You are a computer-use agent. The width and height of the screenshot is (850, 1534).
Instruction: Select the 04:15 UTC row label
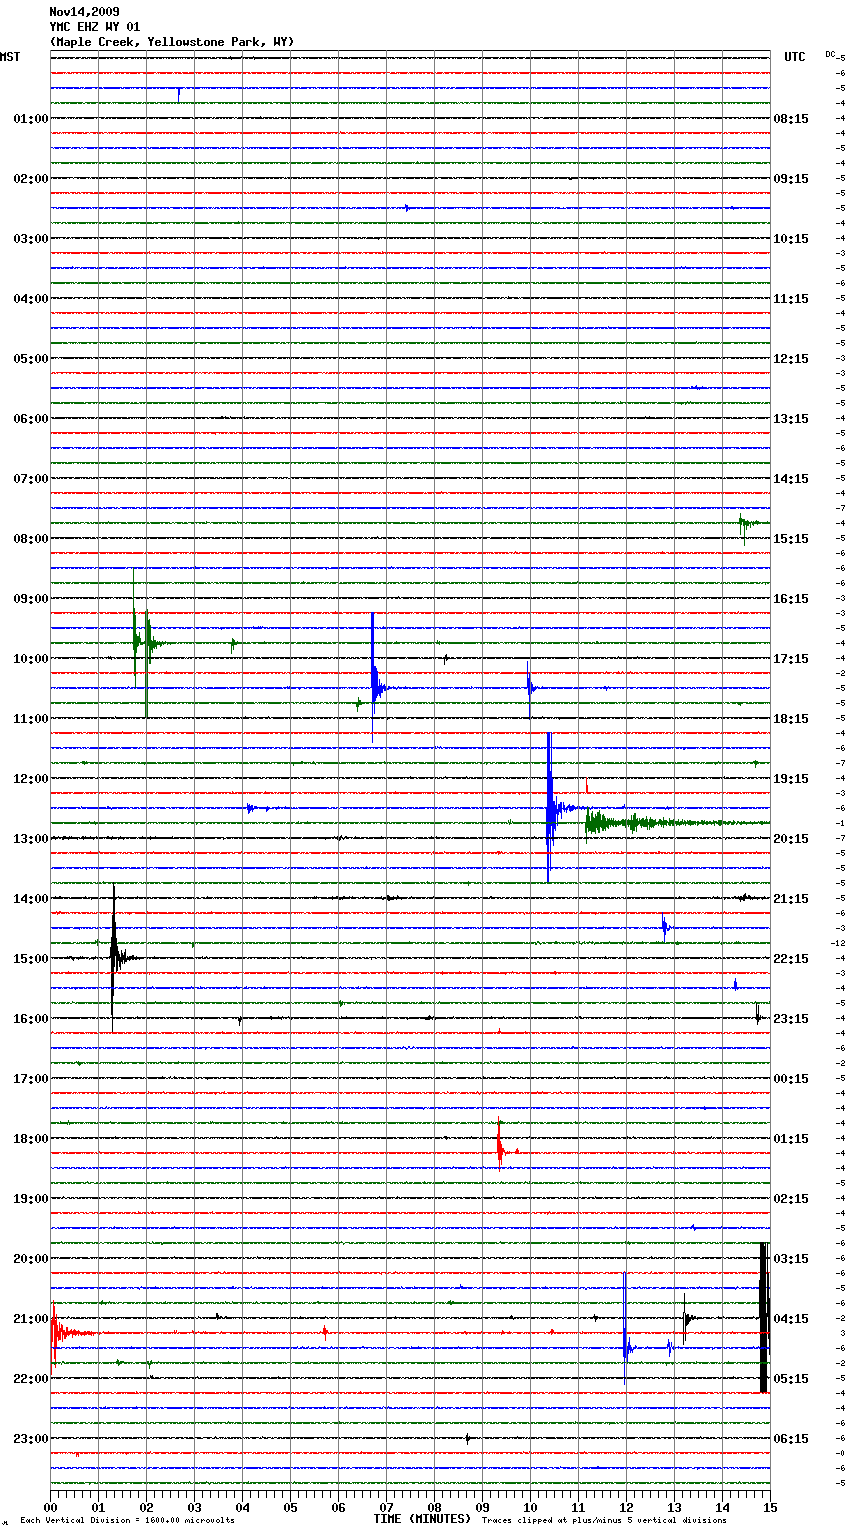[791, 1319]
